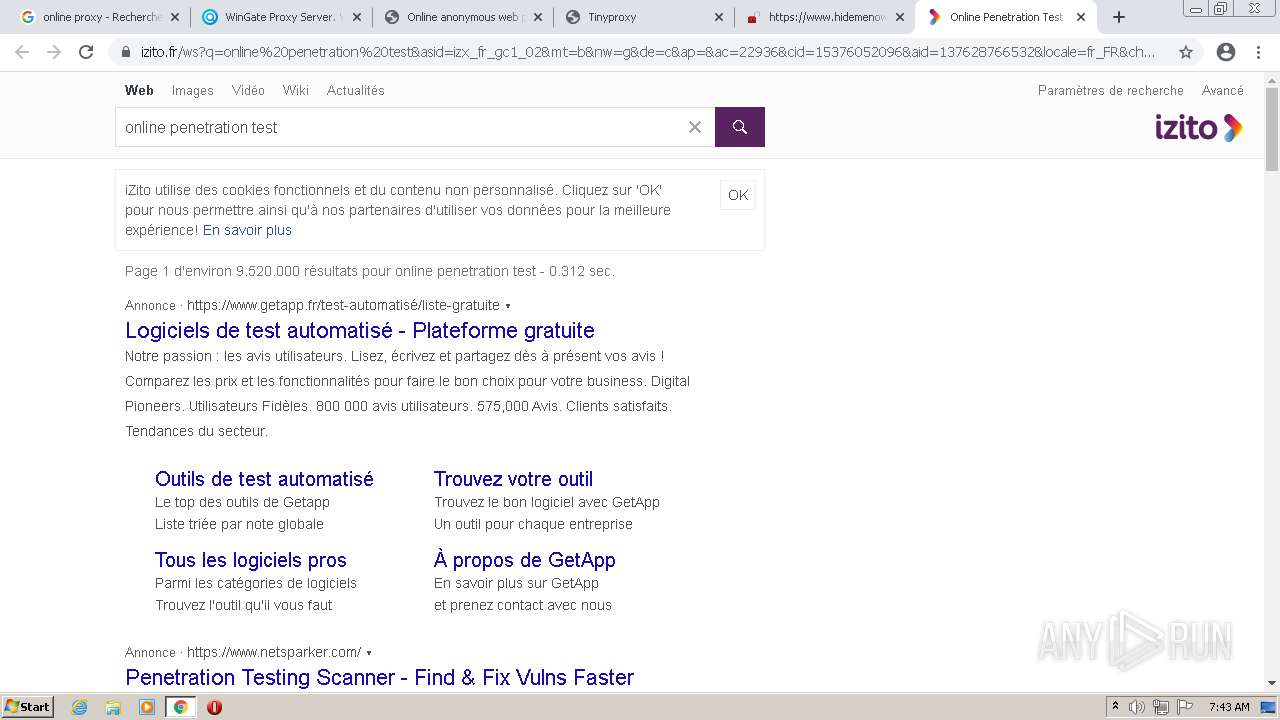Open the Trouvez votre outil sitelink
Screen dimensions: 1280x720
(x=513, y=479)
